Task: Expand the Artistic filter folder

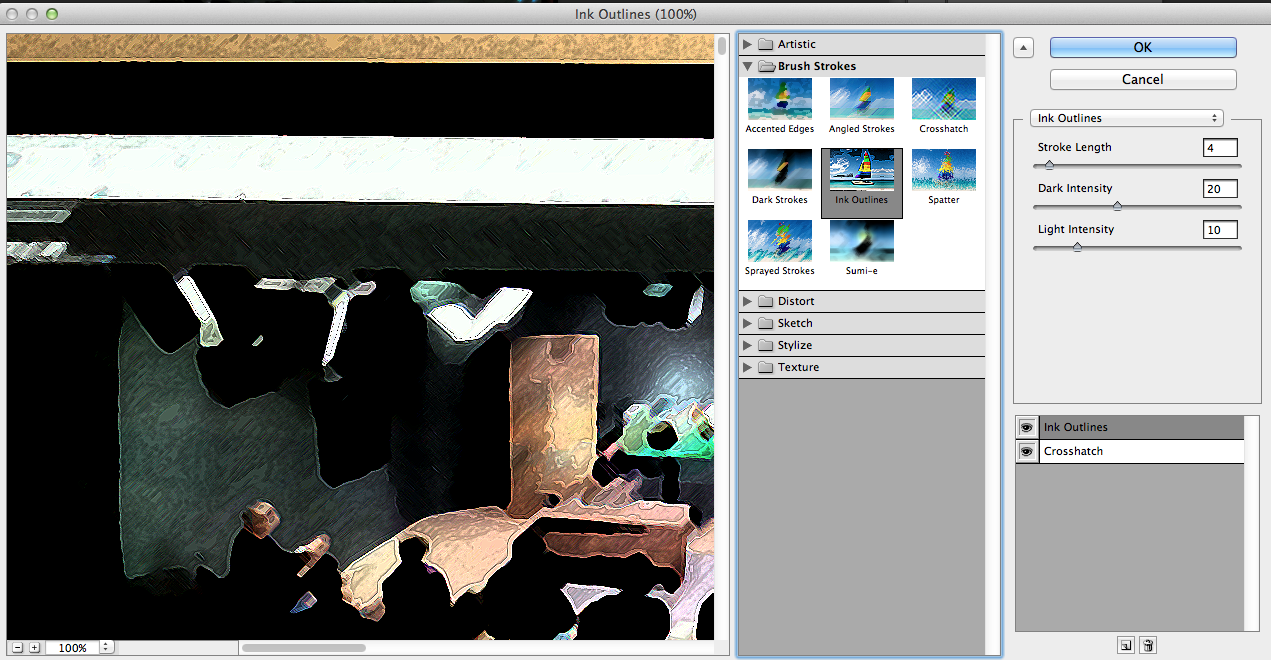Action: pyautogui.click(x=748, y=44)
